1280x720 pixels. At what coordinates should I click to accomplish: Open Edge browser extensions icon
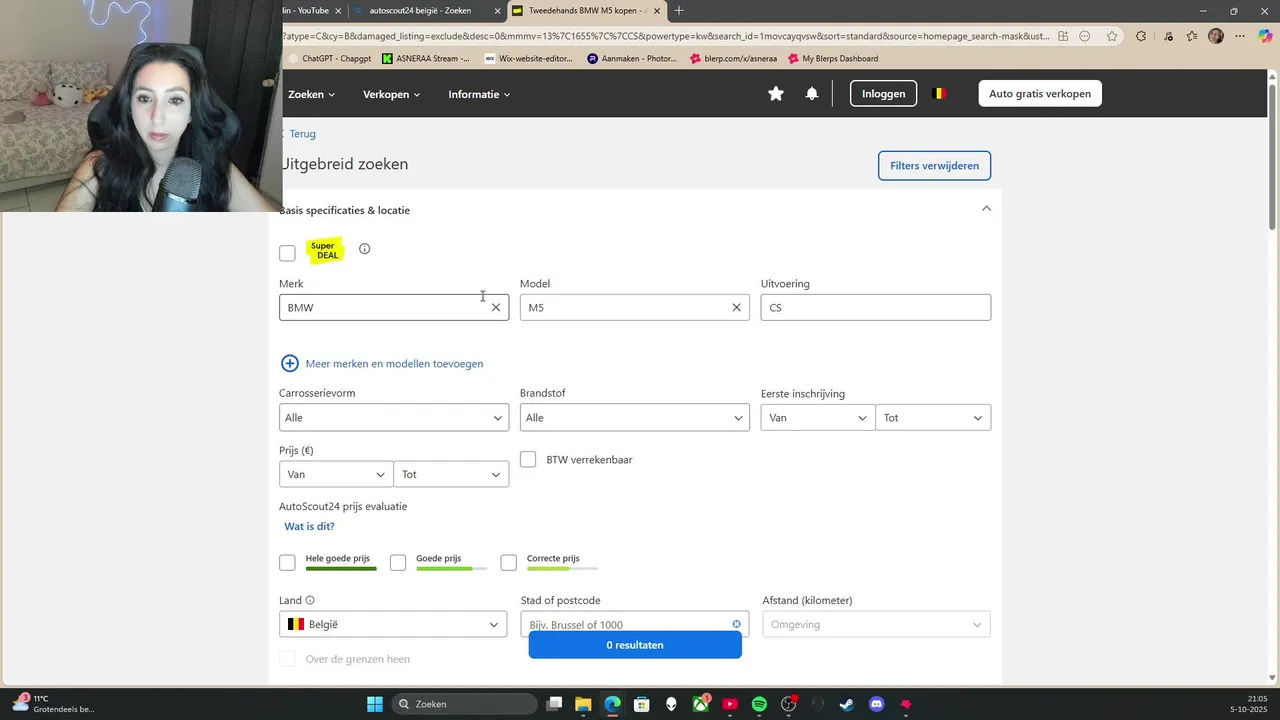coord(1141,36)
